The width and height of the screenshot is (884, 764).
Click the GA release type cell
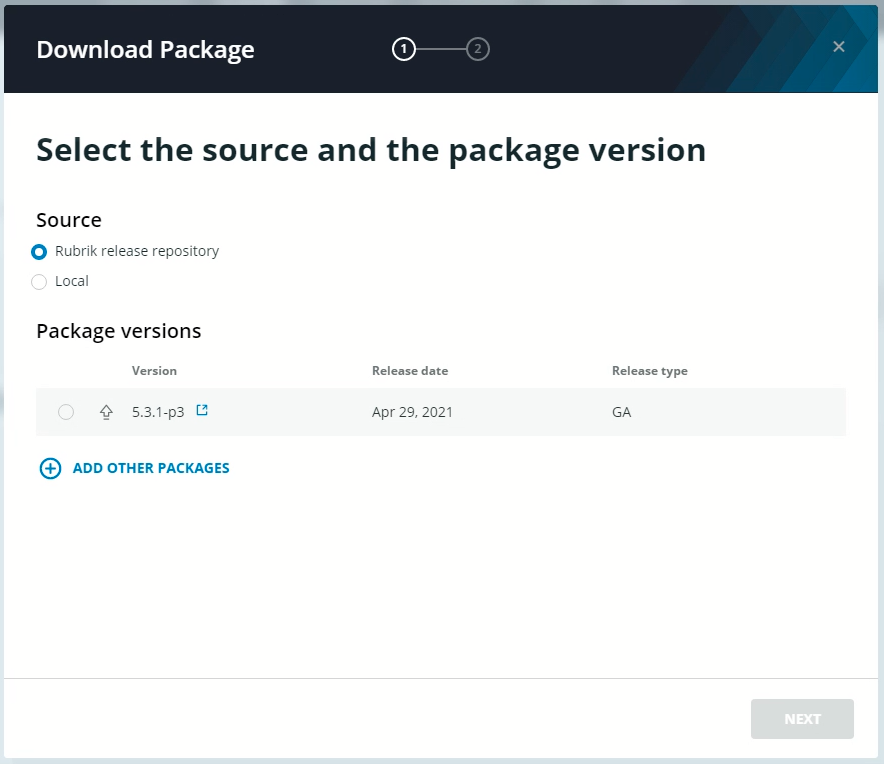pos(621,412)
